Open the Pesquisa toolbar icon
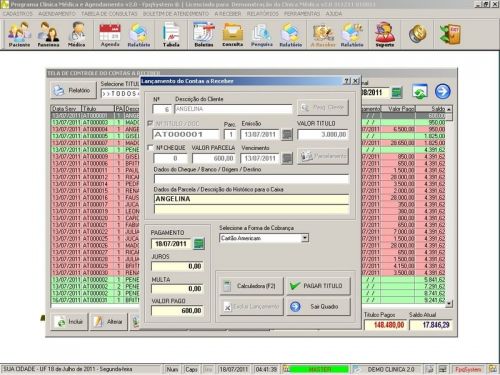Screen dimensions: 500x375 coord(262,34)
